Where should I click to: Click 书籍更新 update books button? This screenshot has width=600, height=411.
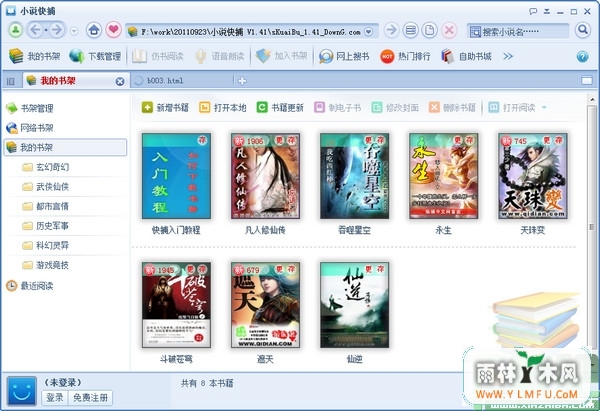[x=280, y=108]
